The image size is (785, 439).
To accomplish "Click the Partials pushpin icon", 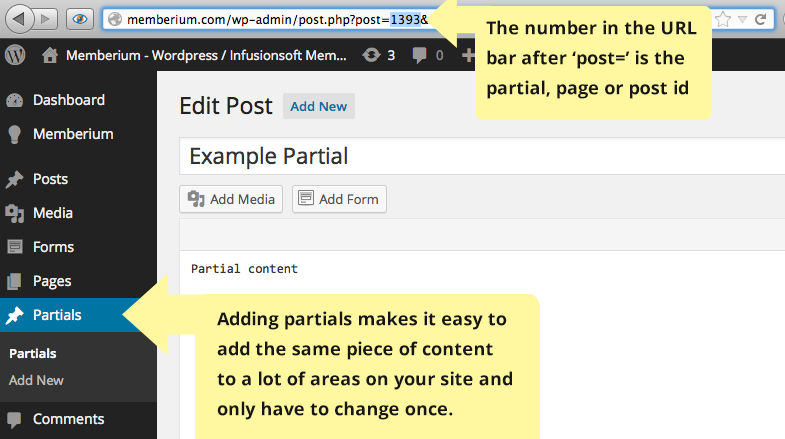I will 15,315.
